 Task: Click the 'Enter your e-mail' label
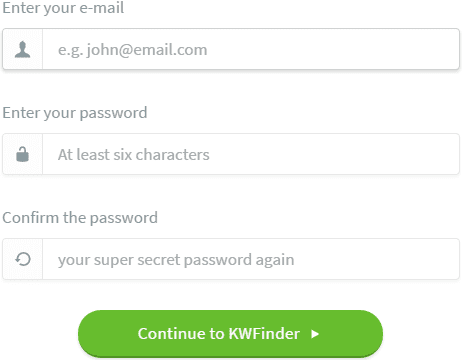point(63,8)
